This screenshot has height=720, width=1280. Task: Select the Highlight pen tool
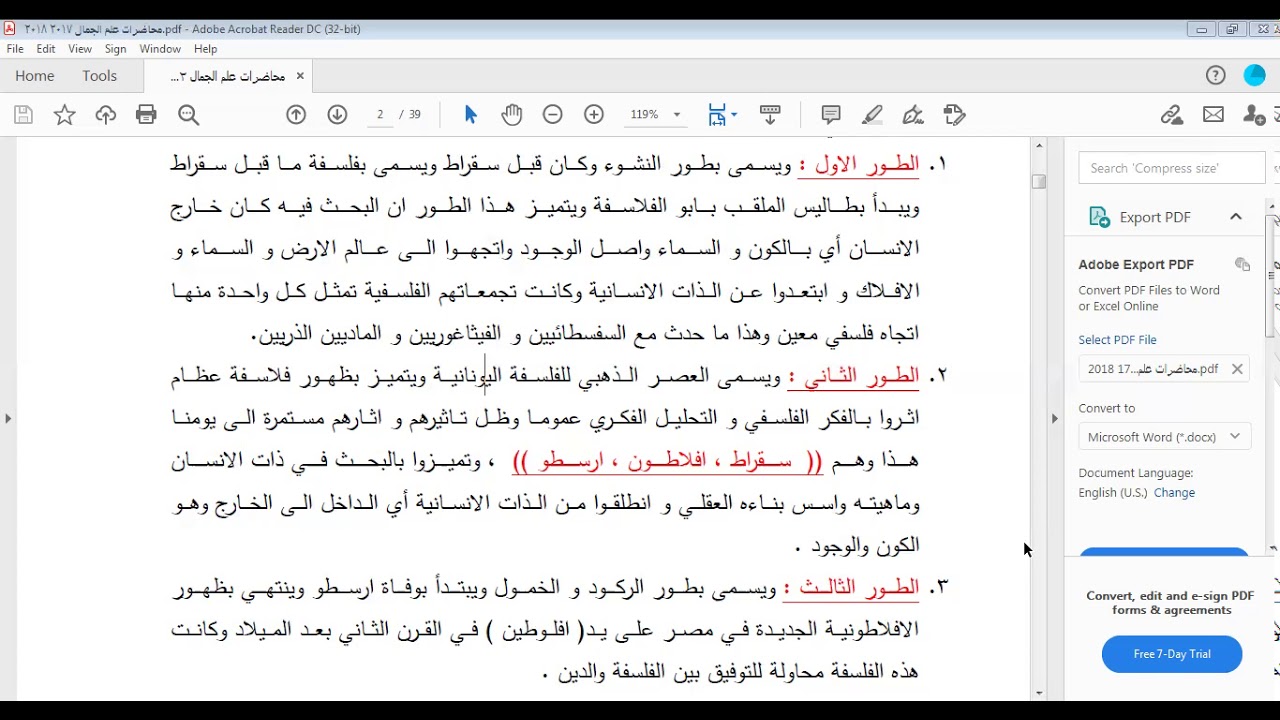pyautogui.click(x=872, y=115)
